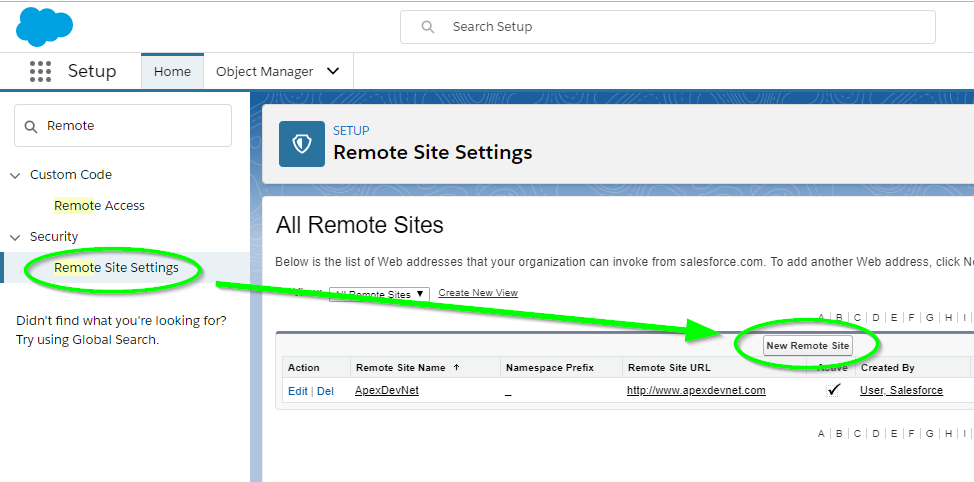The width and height of the screenshot is (974, 482).
Task: Open Remote Access under Custom Code
Action: pyautogui.click(x=99, y=206)
